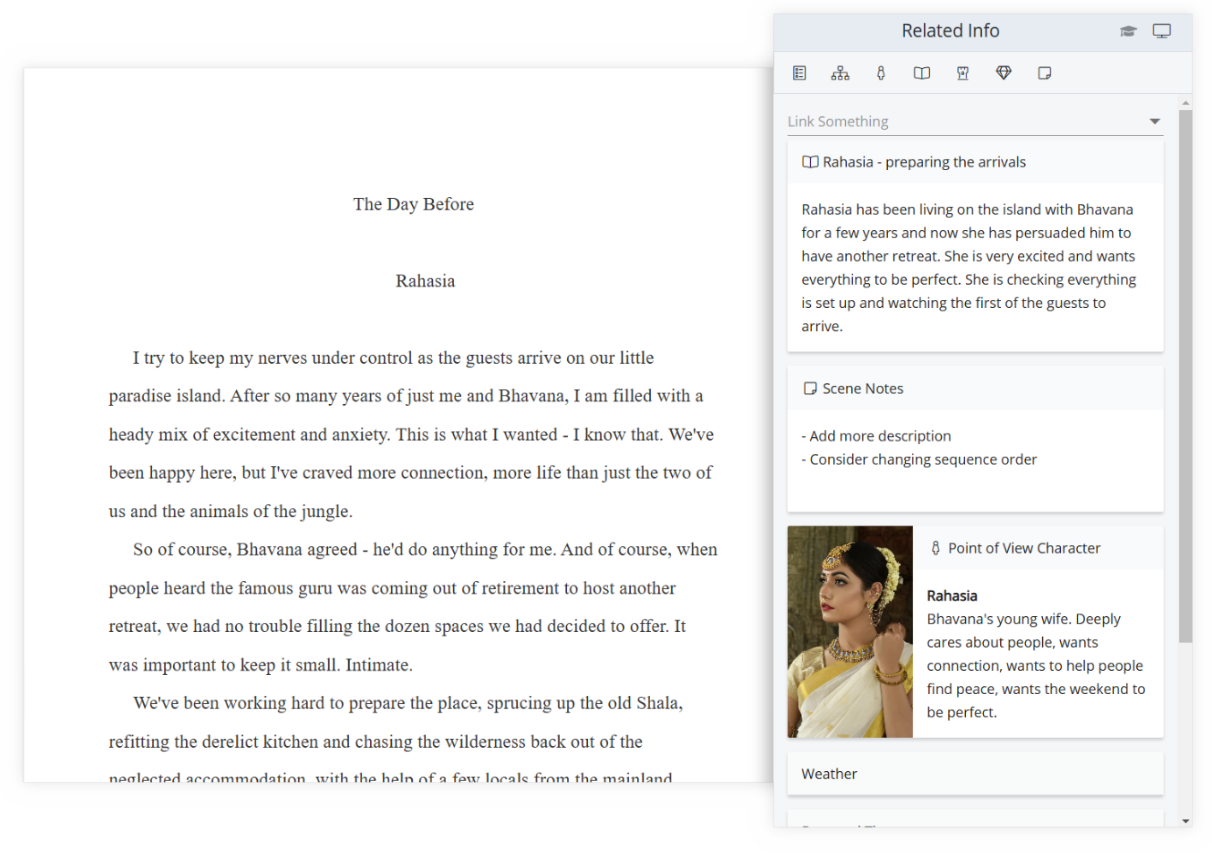Click the scrollbar up arrow in Related Info
Screen dimensions: 1212x855
click(1185, 103)
